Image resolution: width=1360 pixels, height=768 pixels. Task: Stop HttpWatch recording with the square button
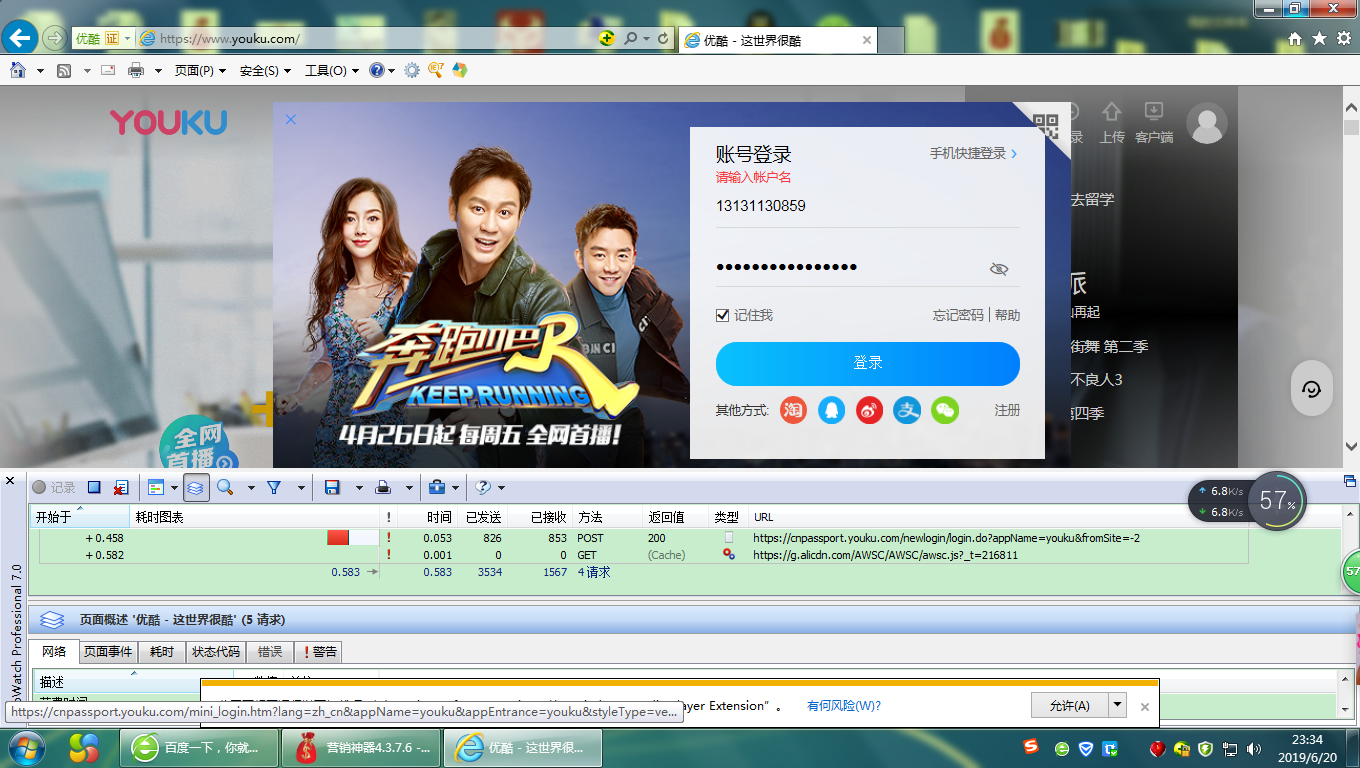[93, 487]
